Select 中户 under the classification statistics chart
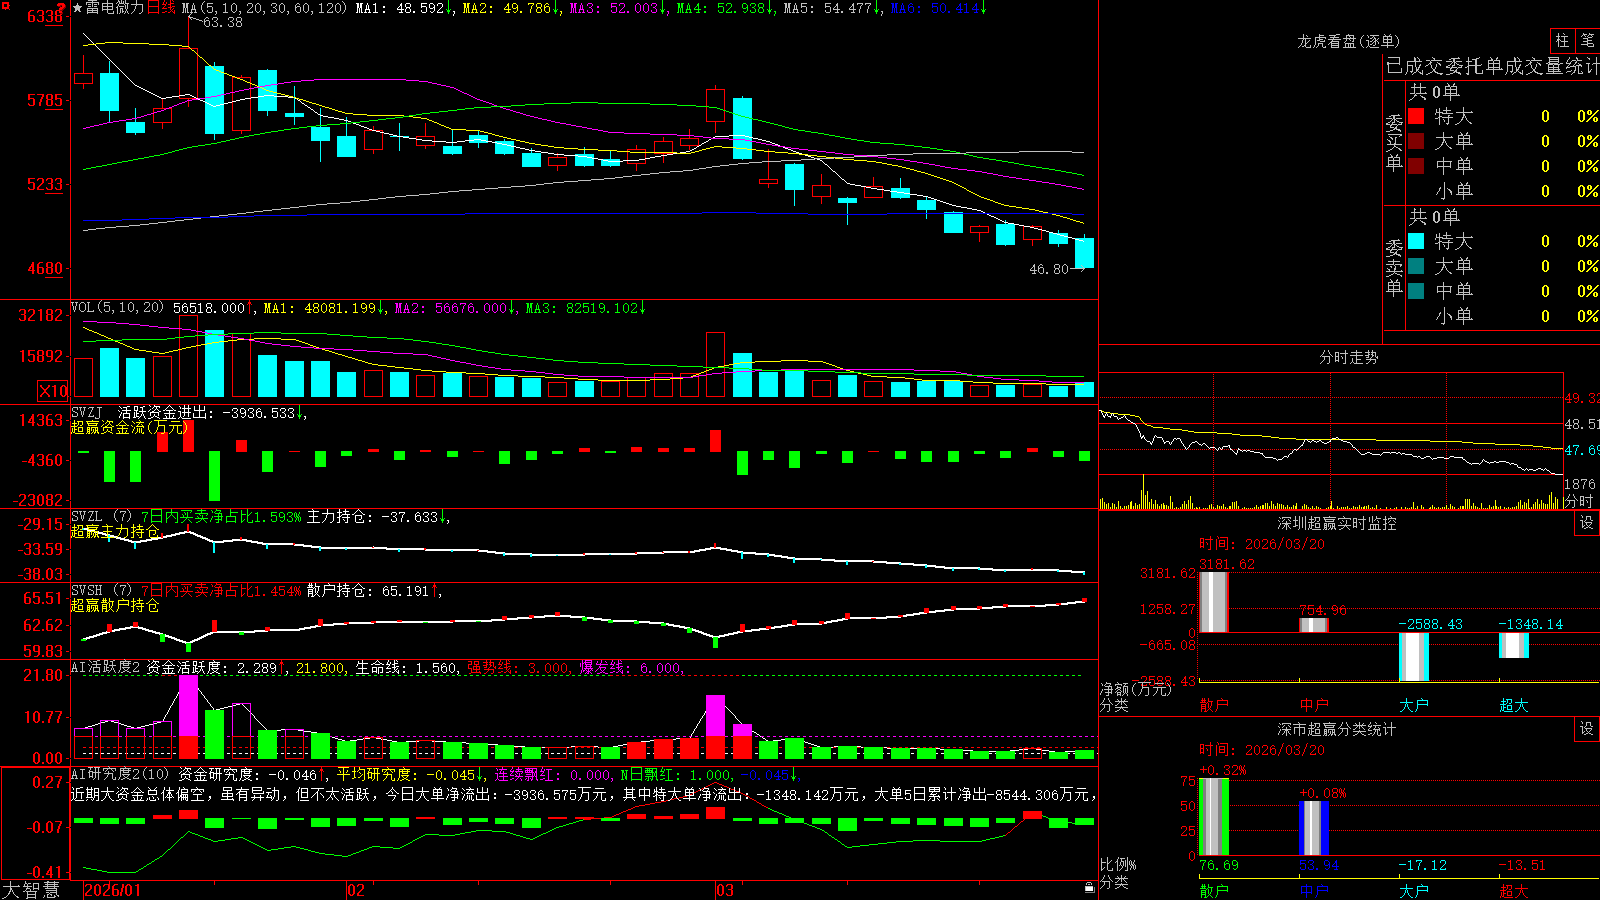 click(x=1314, y=890)
